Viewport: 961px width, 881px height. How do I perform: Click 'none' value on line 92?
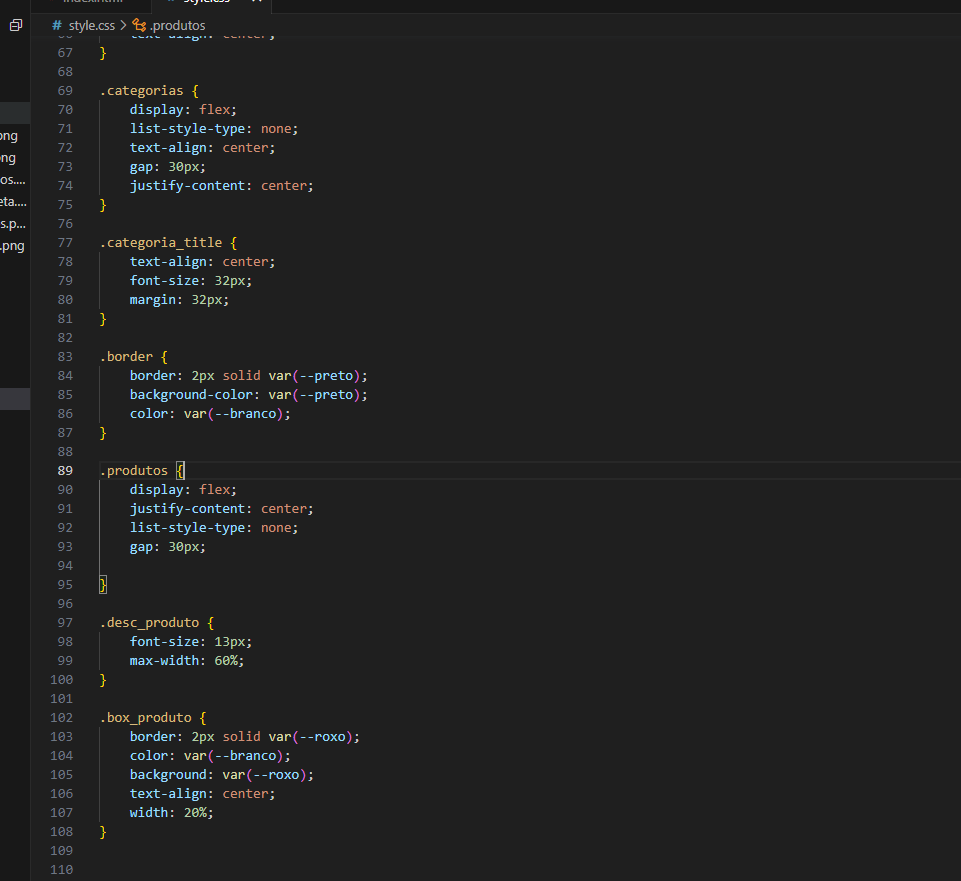point(276,528)
